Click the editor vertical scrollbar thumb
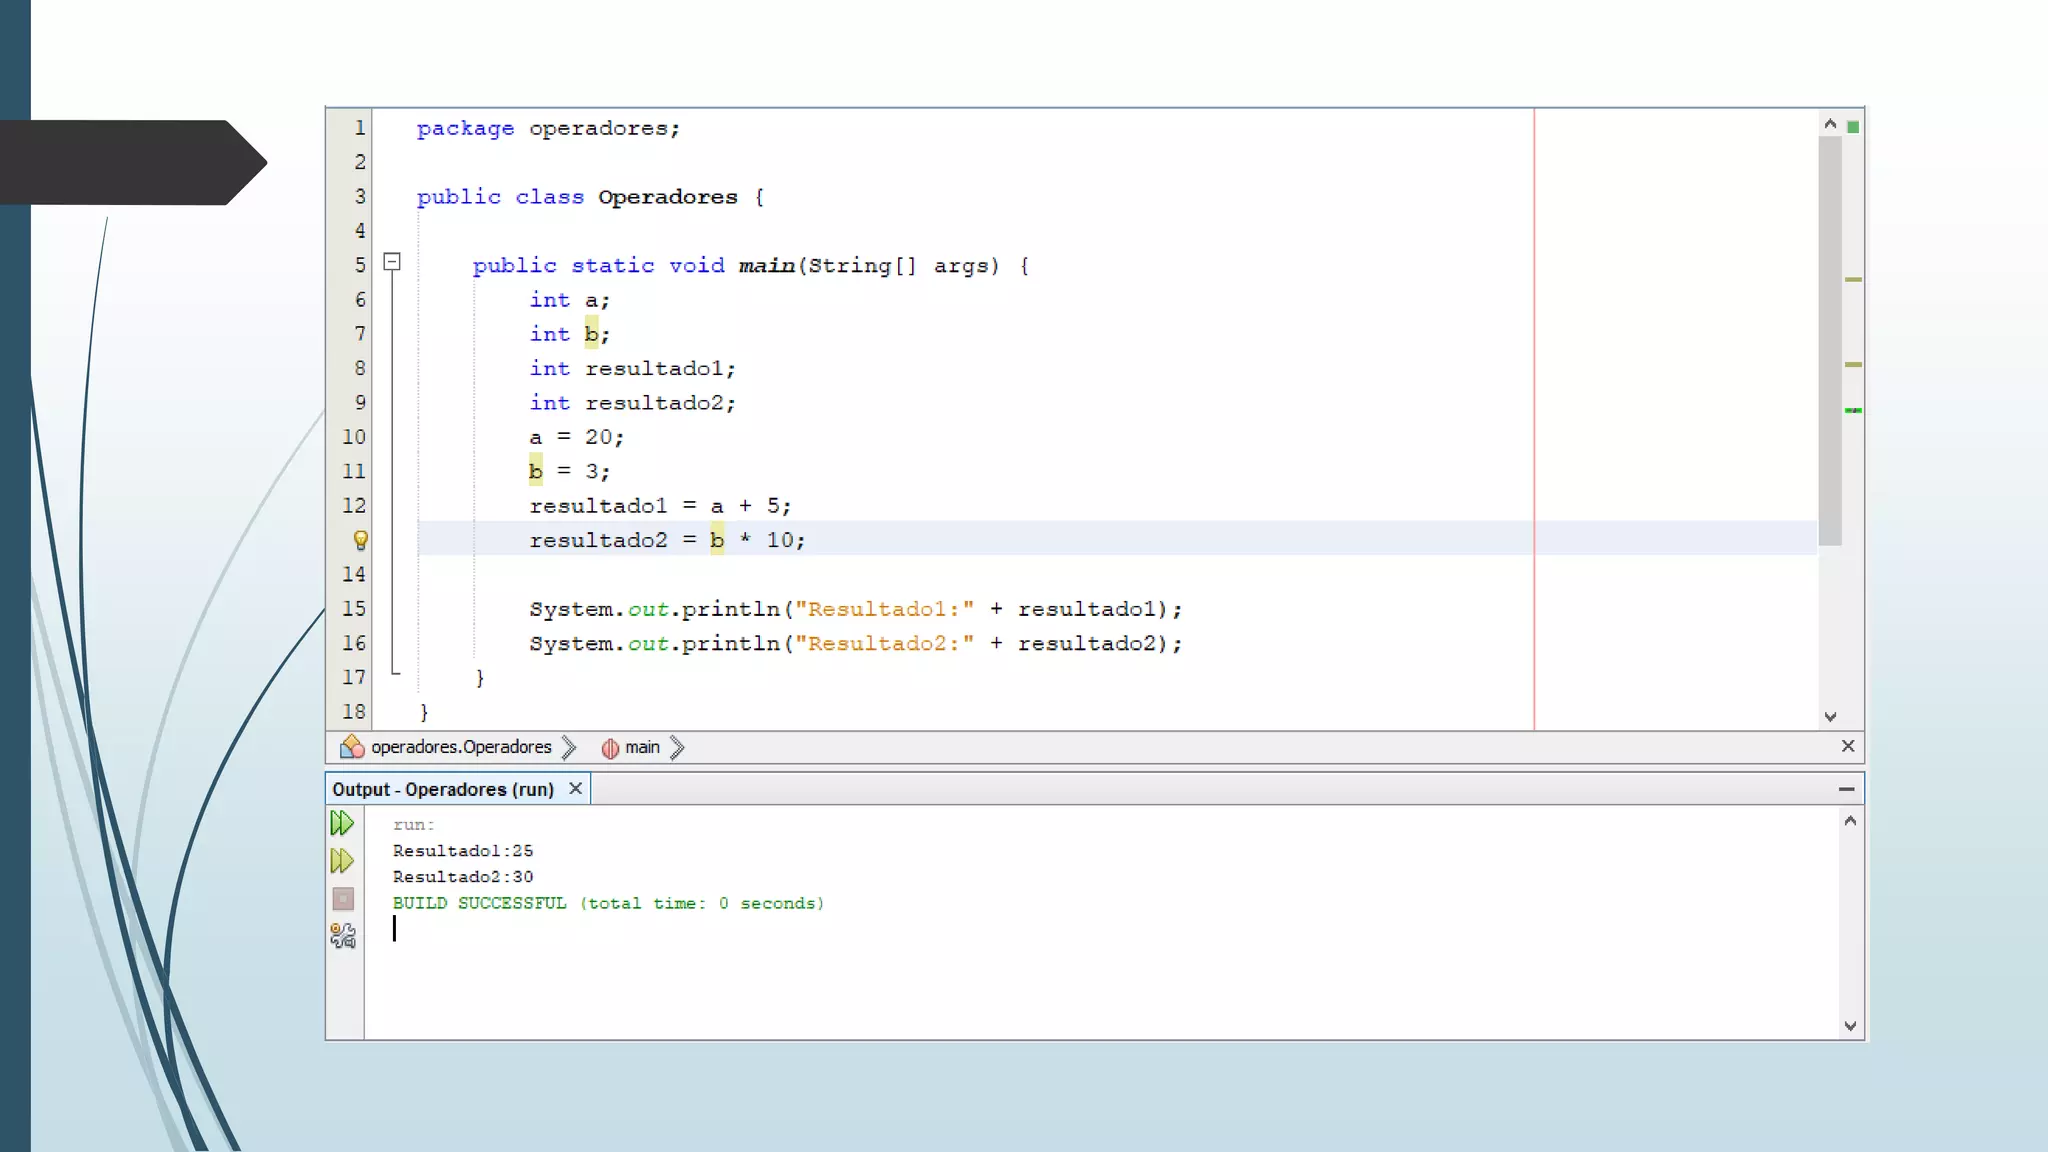 [x=1830, y=340]
